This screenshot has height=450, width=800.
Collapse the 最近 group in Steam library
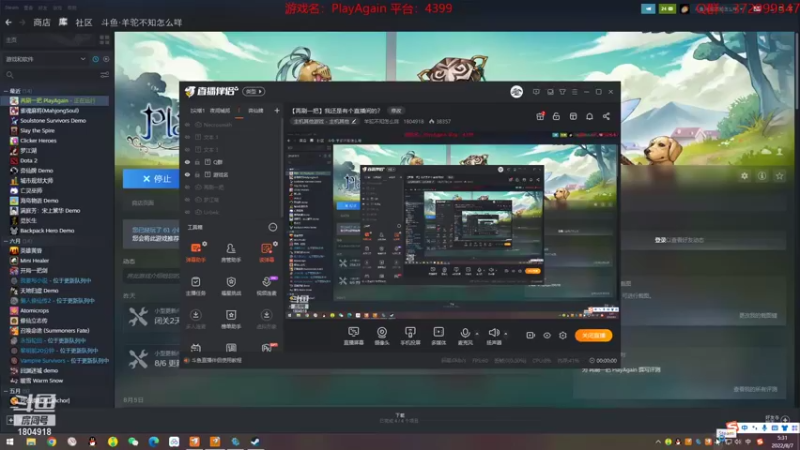6,91
